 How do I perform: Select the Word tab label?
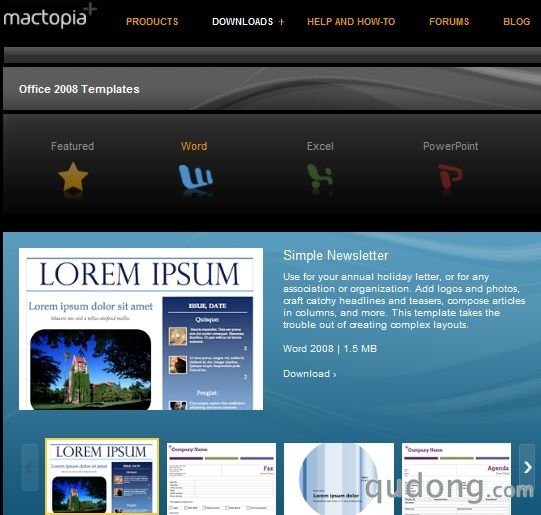tap(194, 146)
